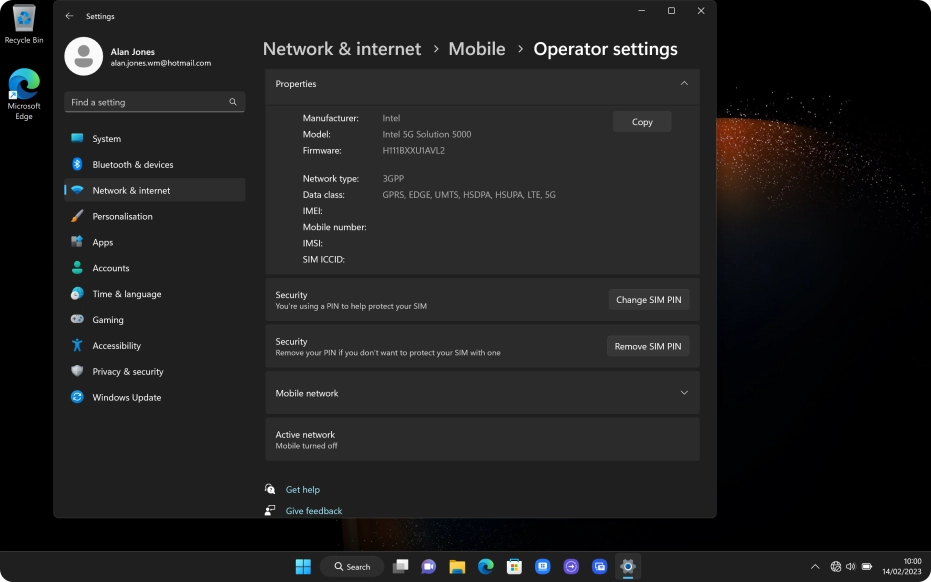Screen dimensions: 931x582
Task: Click Change SIM PIN
Action: point(648,299)
